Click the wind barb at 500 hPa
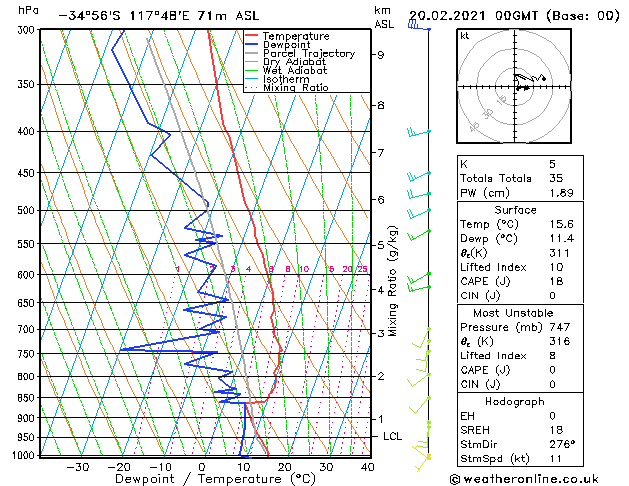Screen dimensions: 629x486 coord(419,213)
